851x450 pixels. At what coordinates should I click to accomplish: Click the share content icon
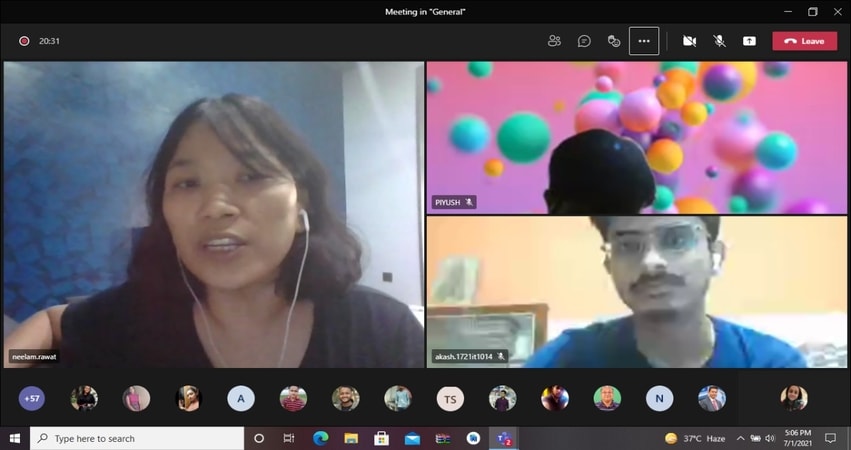pyautogui.click(x=749, y=41)
